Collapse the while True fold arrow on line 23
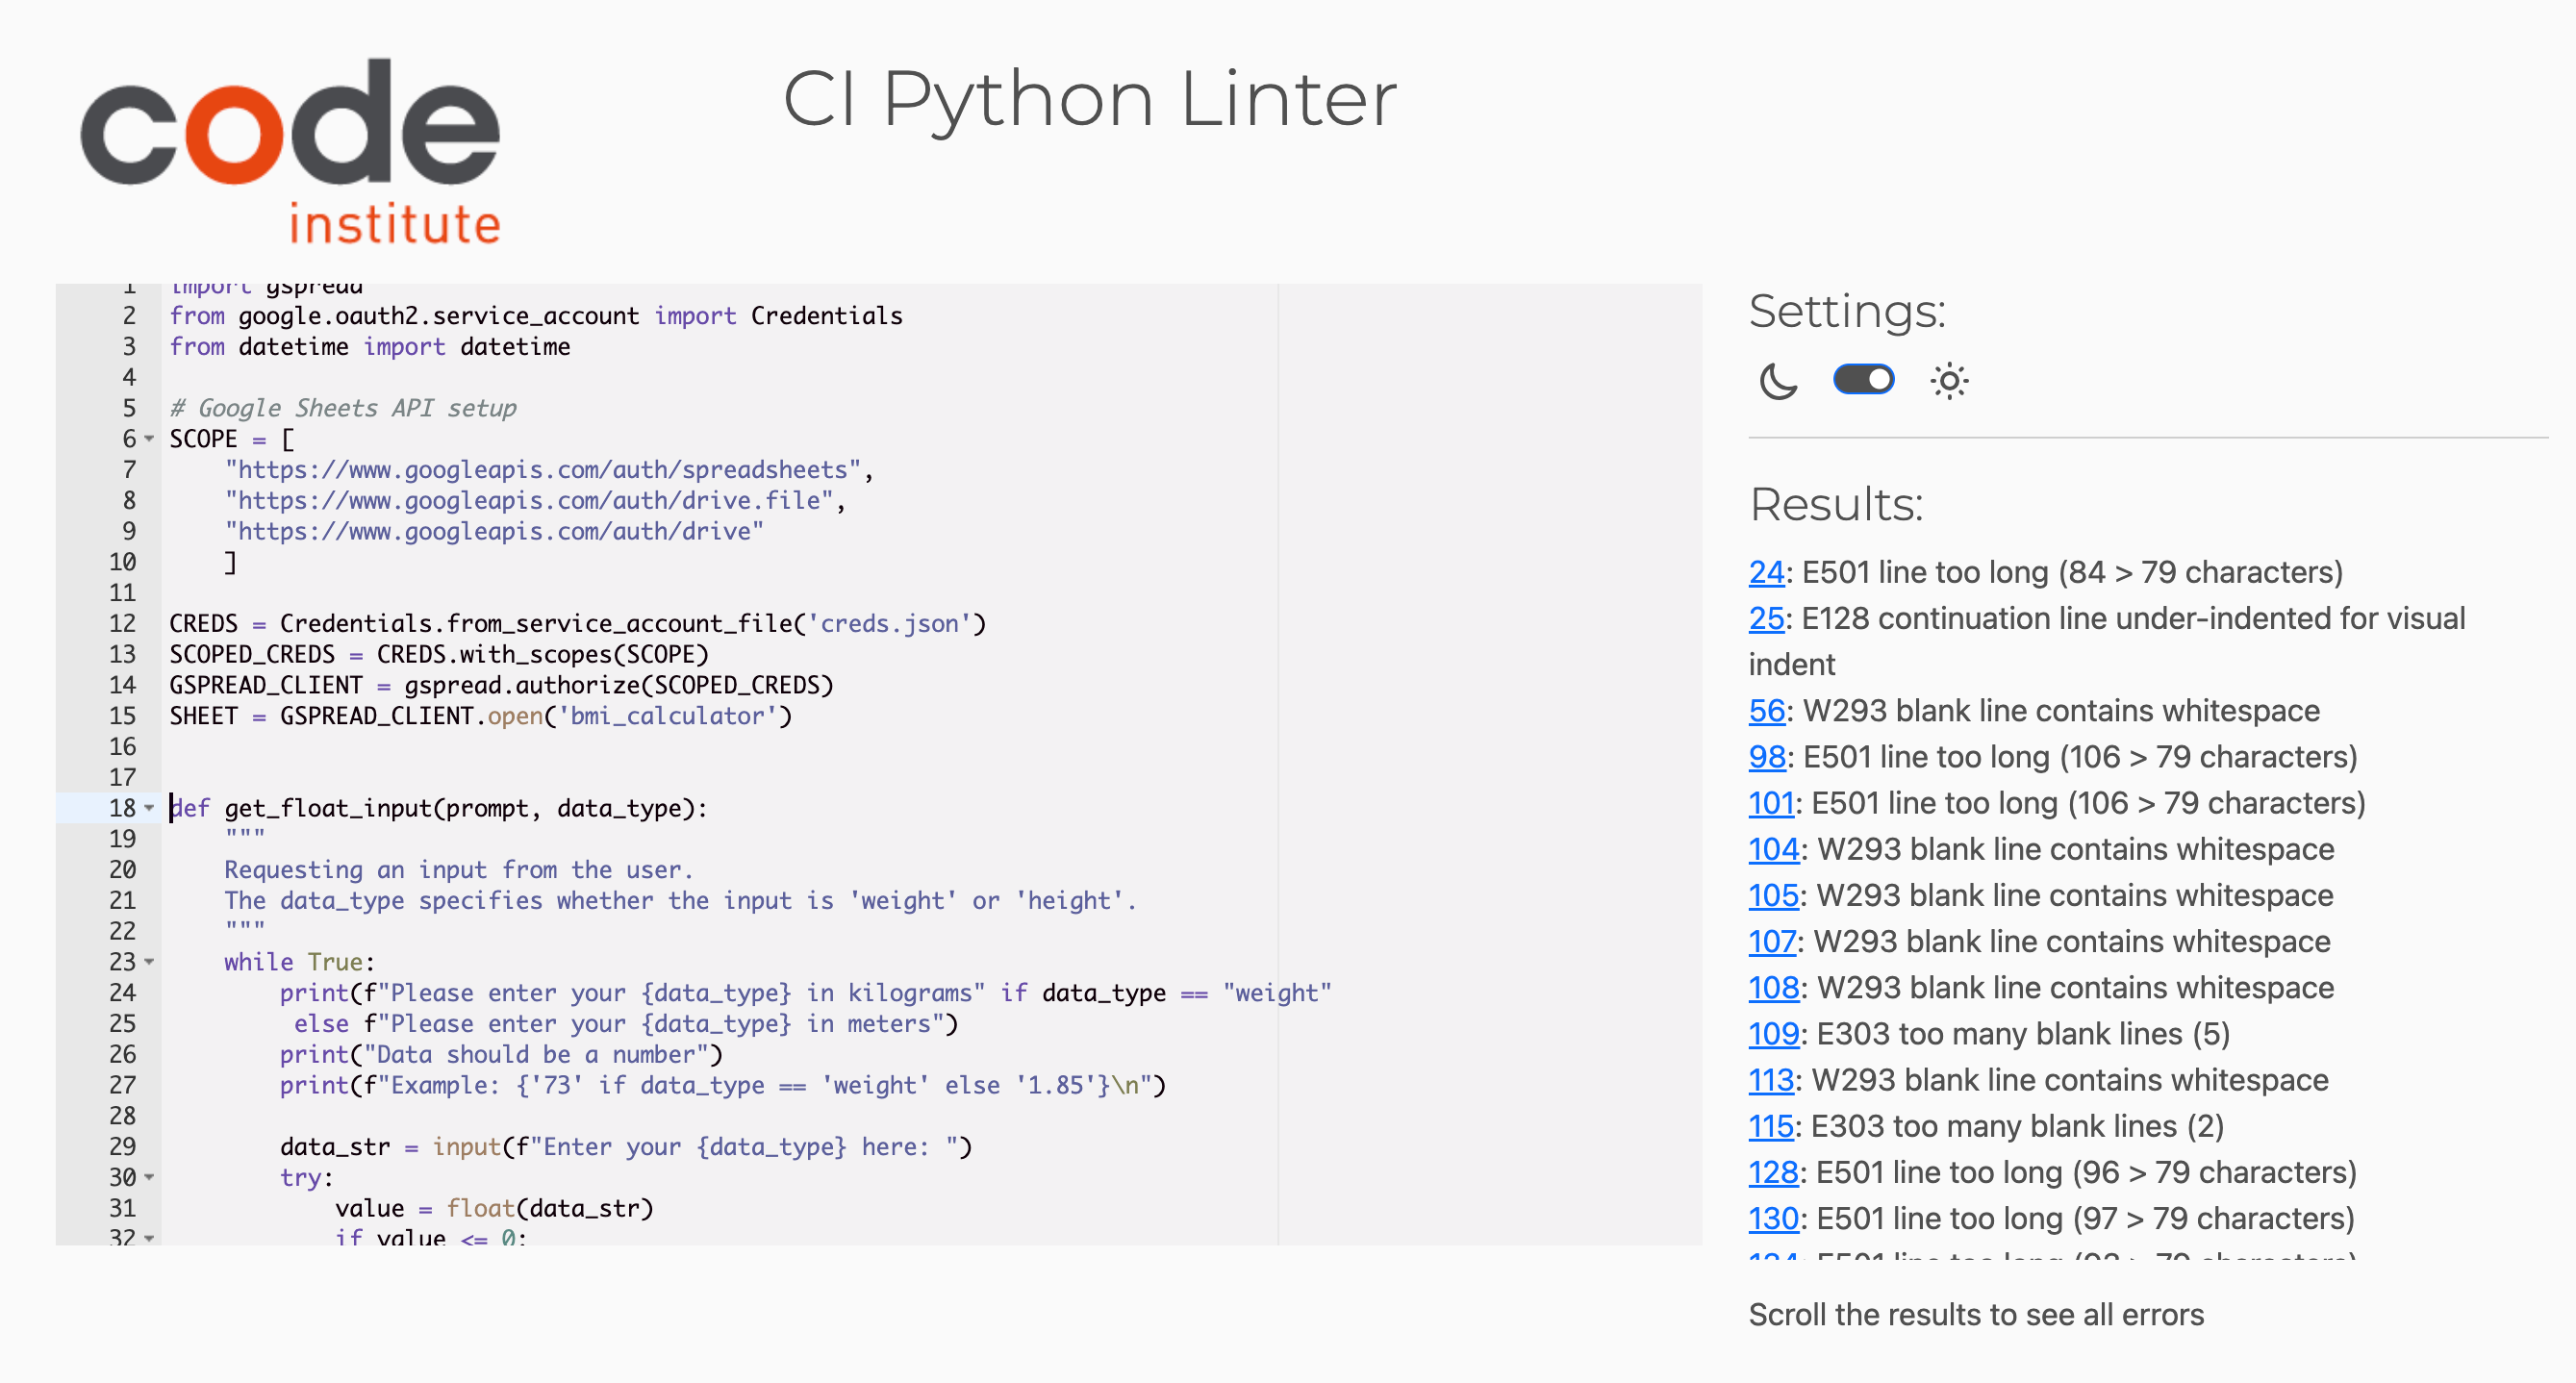The height and width of the screenshot is (1383, 2576). [x=149, y=962]
